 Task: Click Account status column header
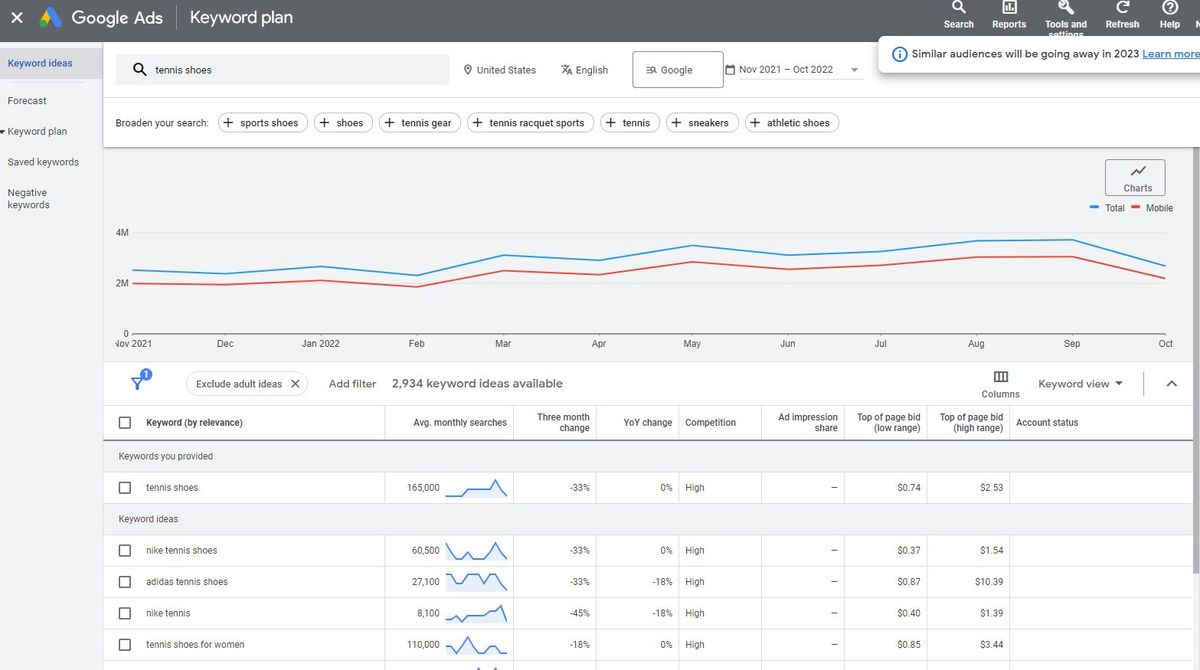tap(1047, 423)
